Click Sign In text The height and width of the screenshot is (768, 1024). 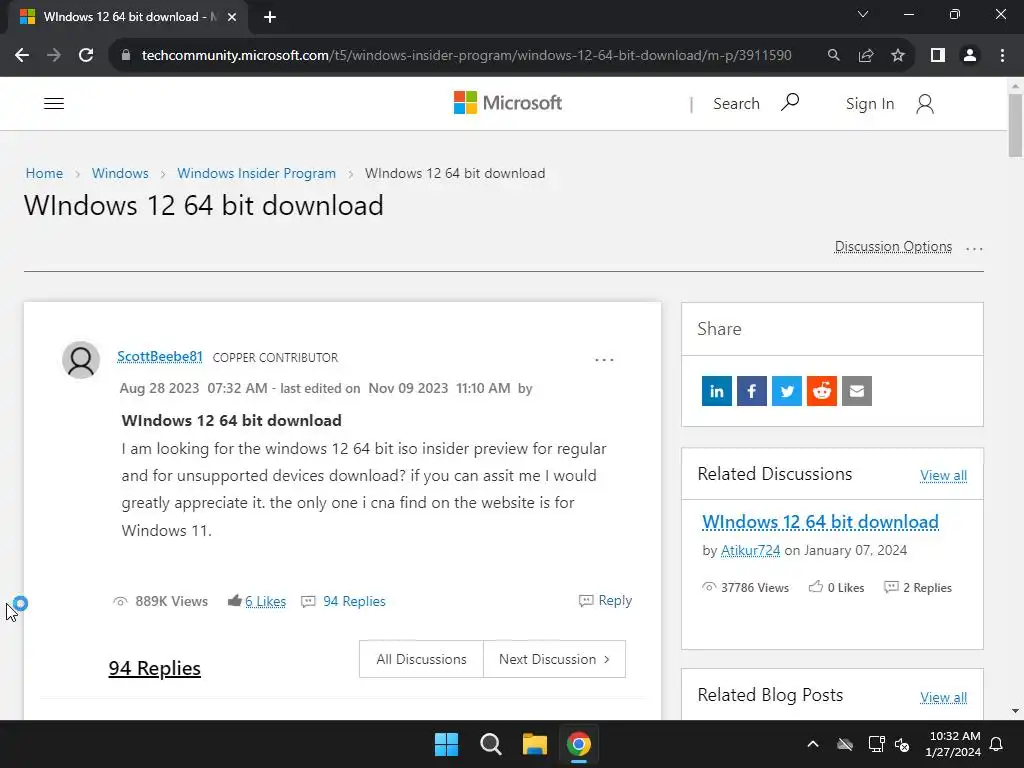[870, 104]
